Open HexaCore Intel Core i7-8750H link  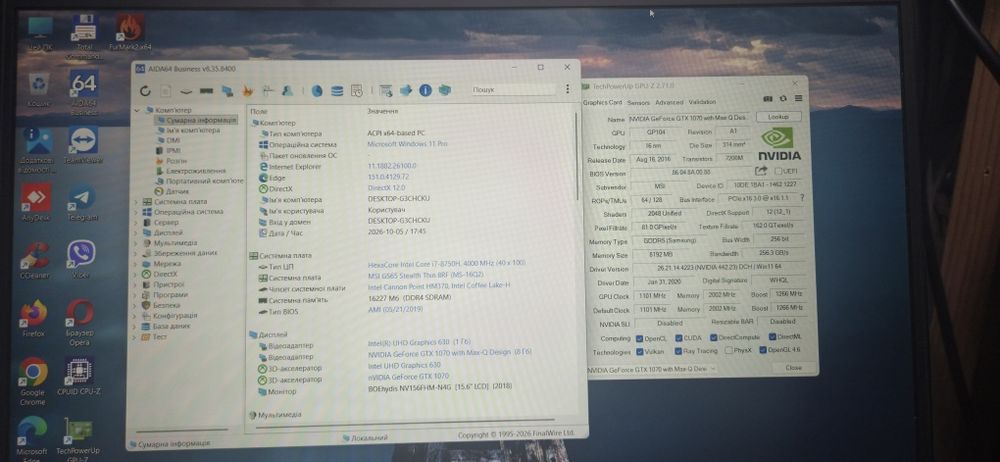[x=447, y=263]
